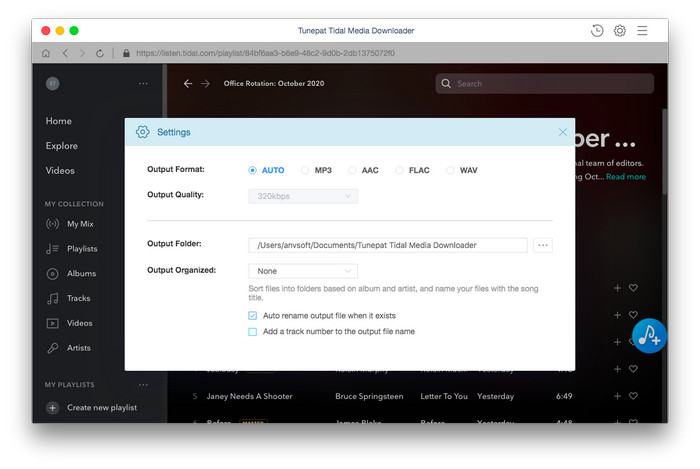
Task: Go forward in Tidal player header
Action: (205, 84)
